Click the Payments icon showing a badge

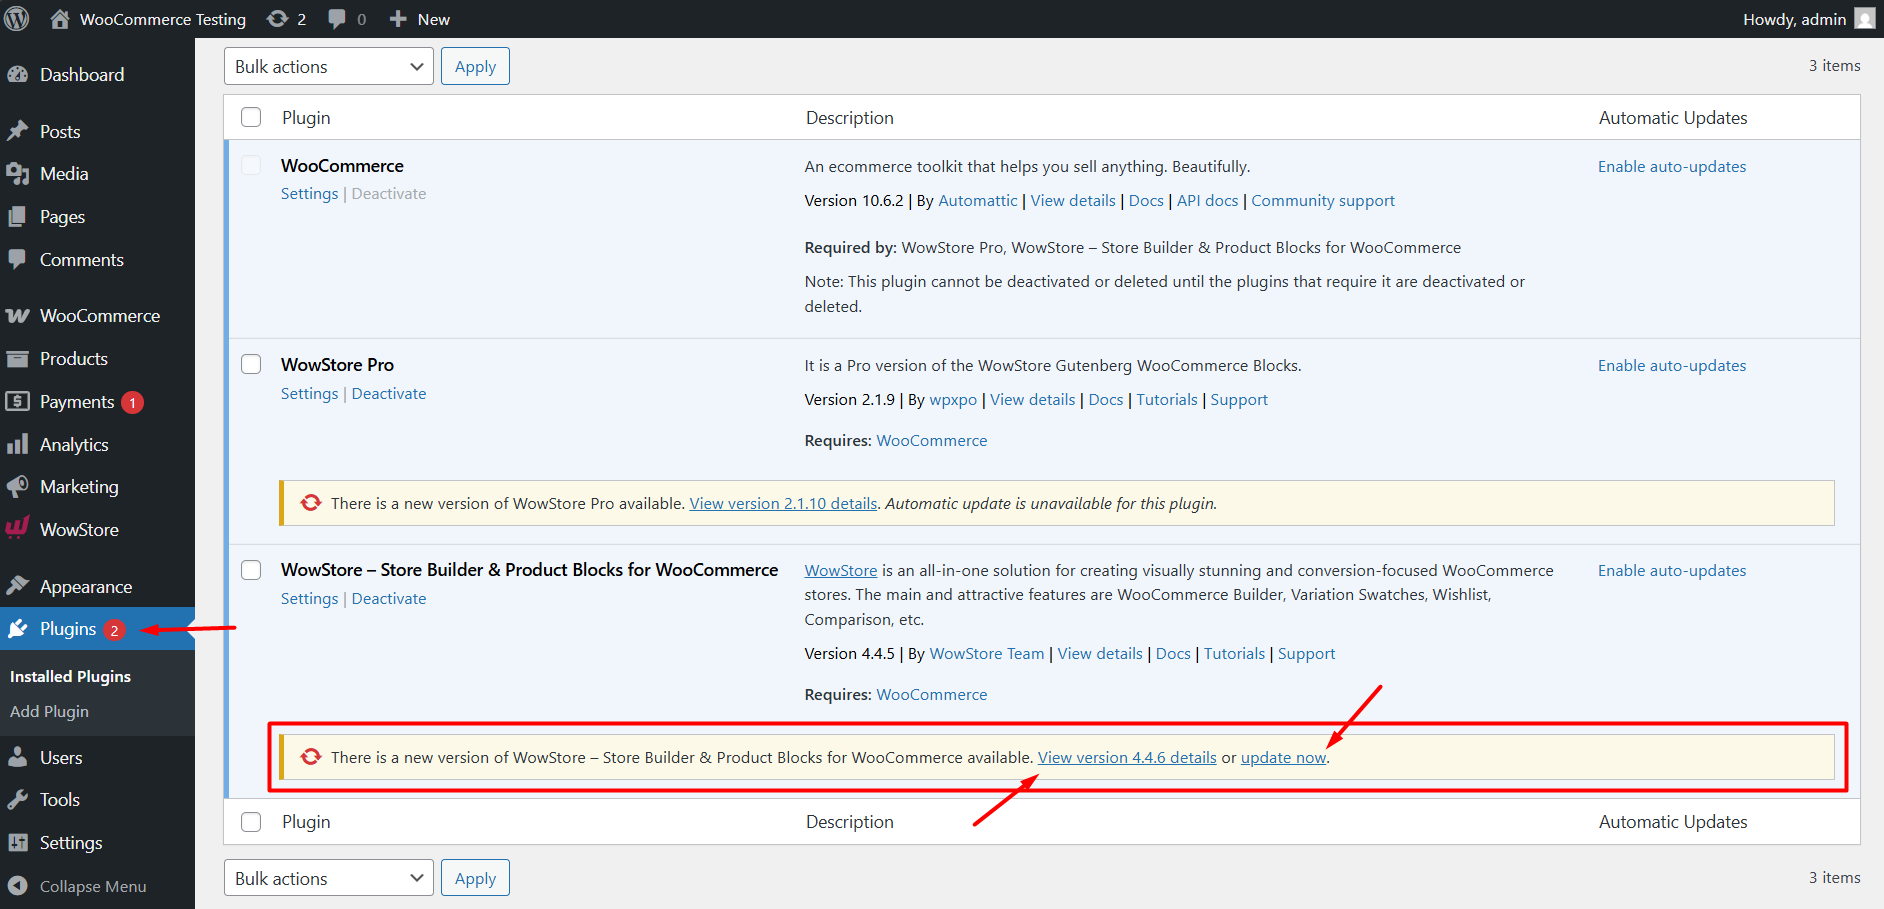20,401
